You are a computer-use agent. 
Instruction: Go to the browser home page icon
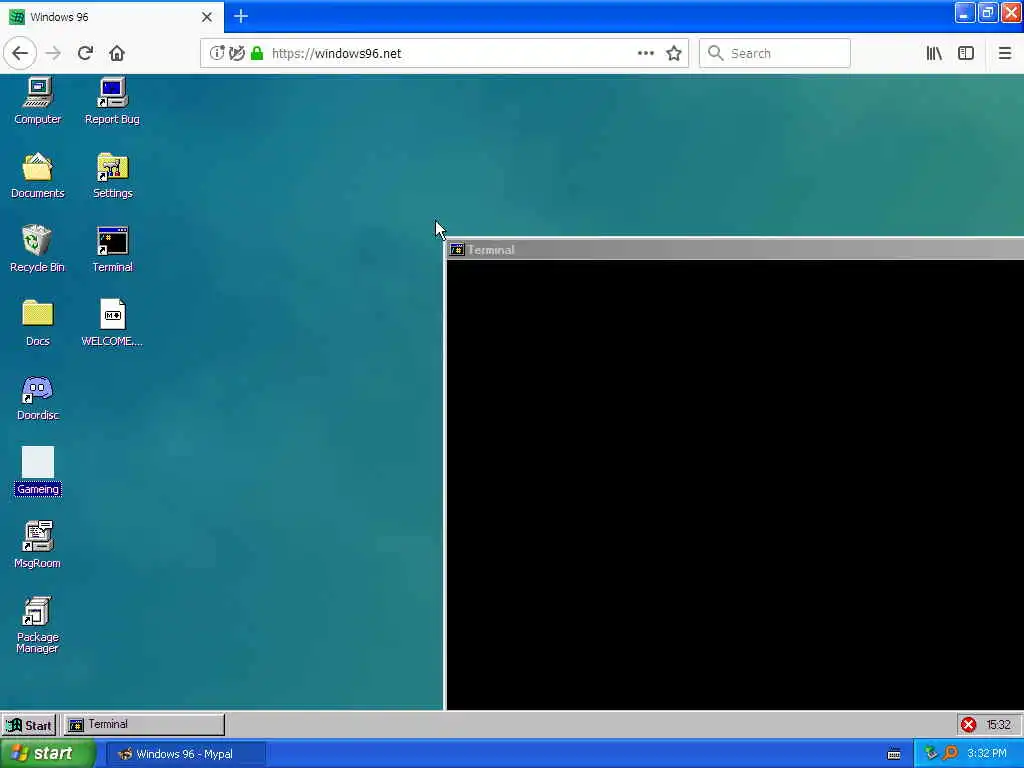pos(117,53)
